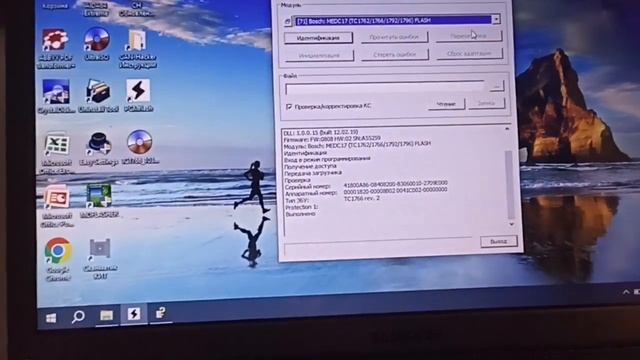This screenshot has height=360, width=640.
Task: Launch Google Chrome from the desktop
Action: [x=58, y=259]
